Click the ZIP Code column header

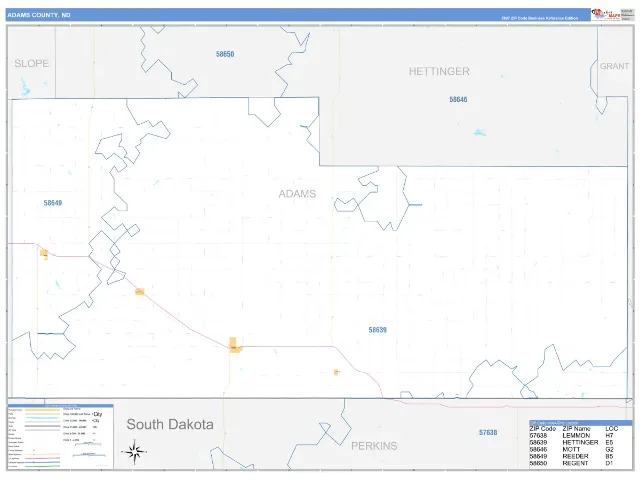542,429
